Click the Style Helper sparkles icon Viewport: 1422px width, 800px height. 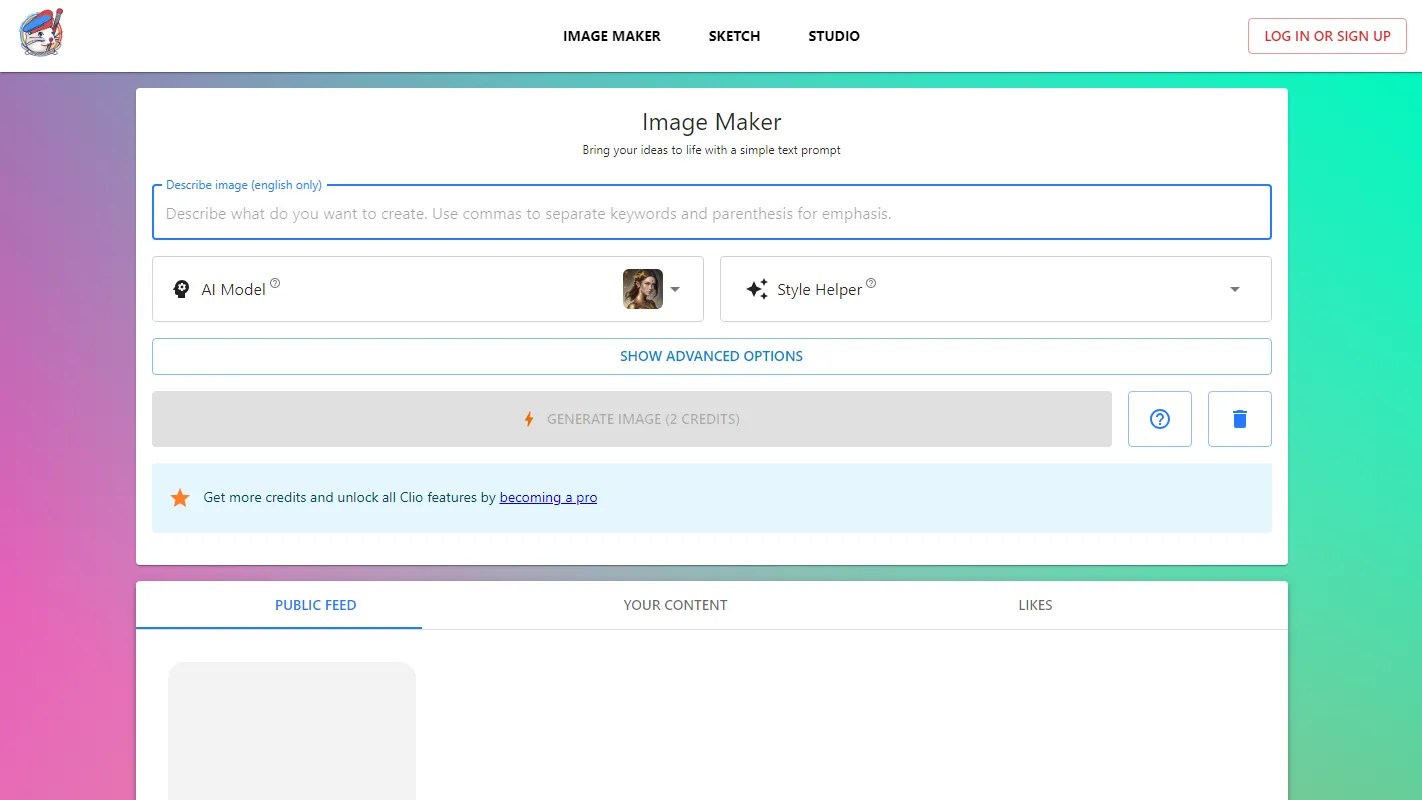[x=757, y=289]
